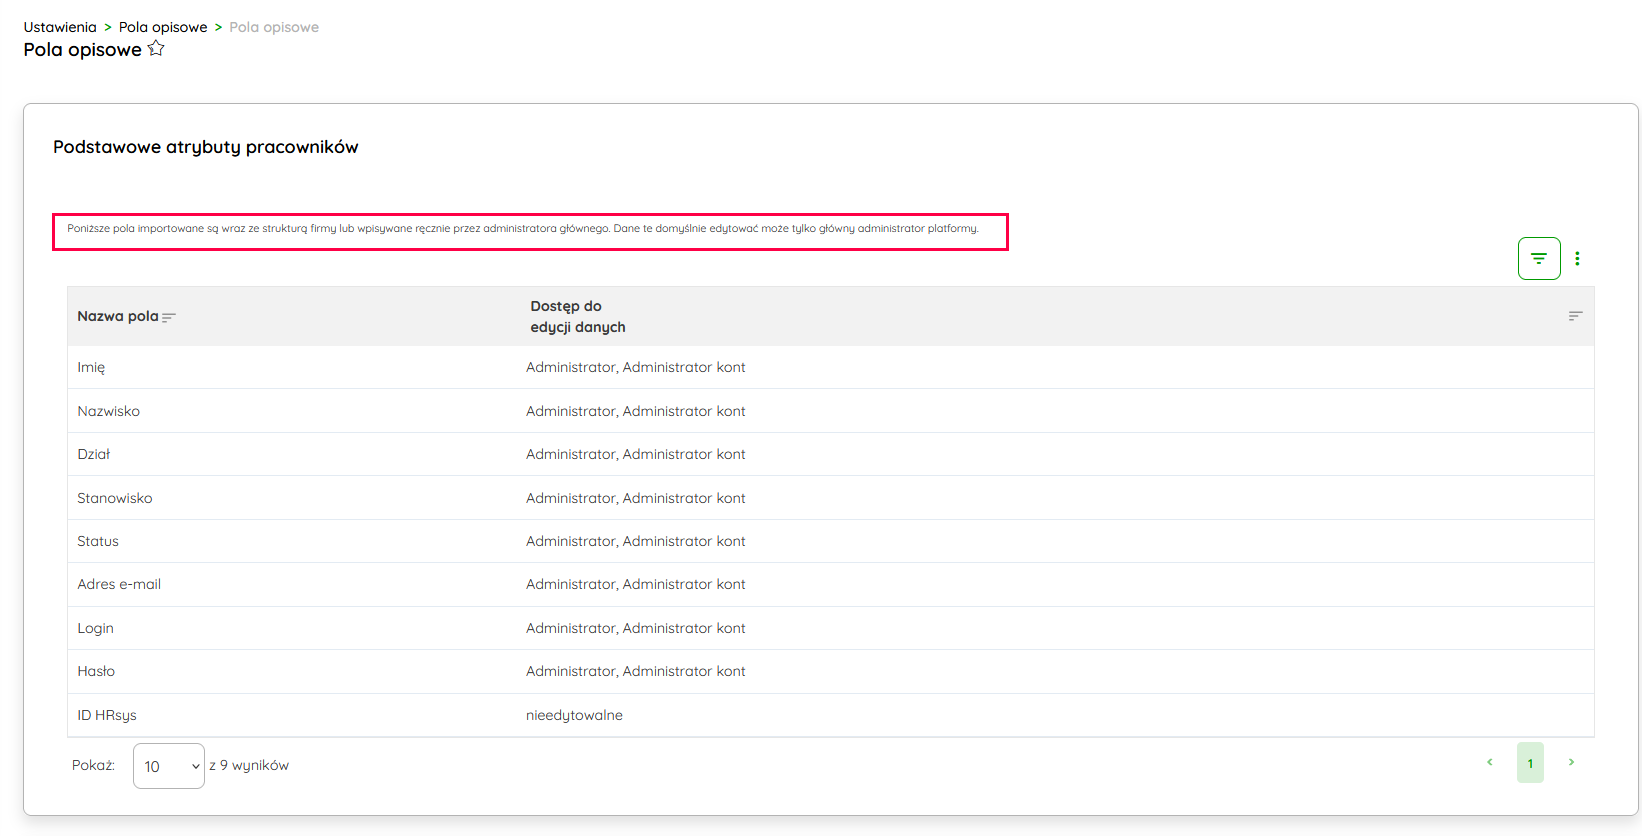This screenshot has height=836, width=1642.
Task: Click the favorite star next to Pola opisowe
Action: click(x=156, y=49)
